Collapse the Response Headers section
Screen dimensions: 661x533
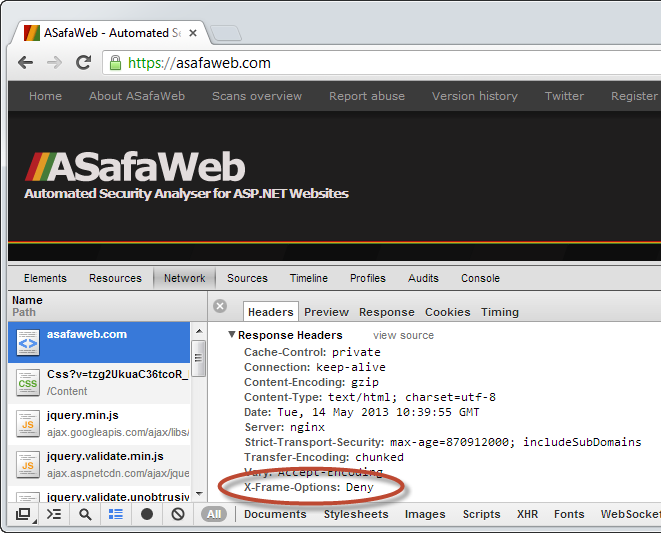click(x=231, y=334)
